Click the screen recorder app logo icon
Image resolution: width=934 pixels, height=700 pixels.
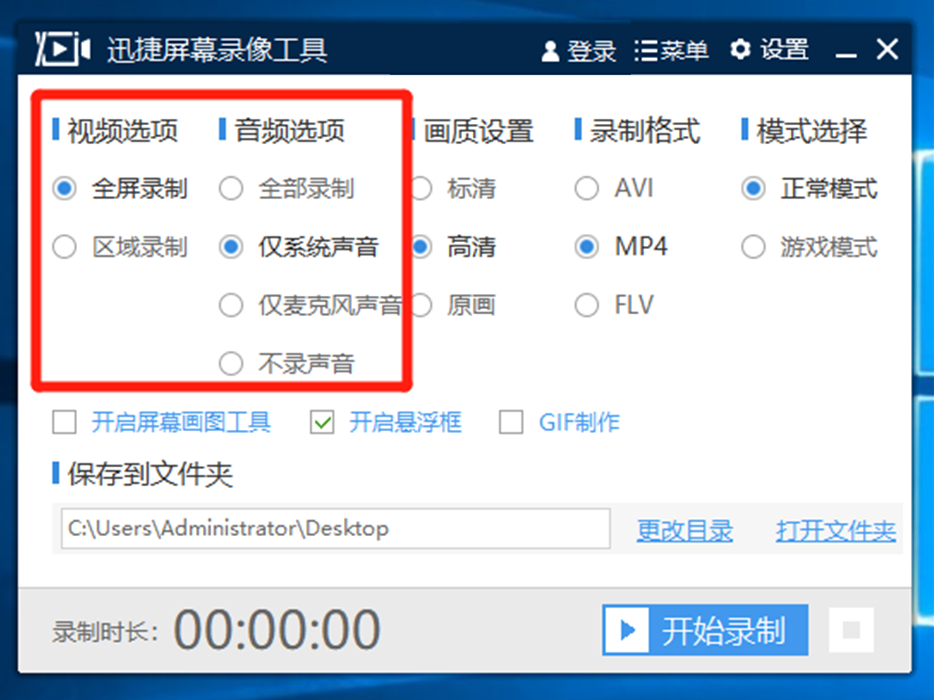point(63,49)
